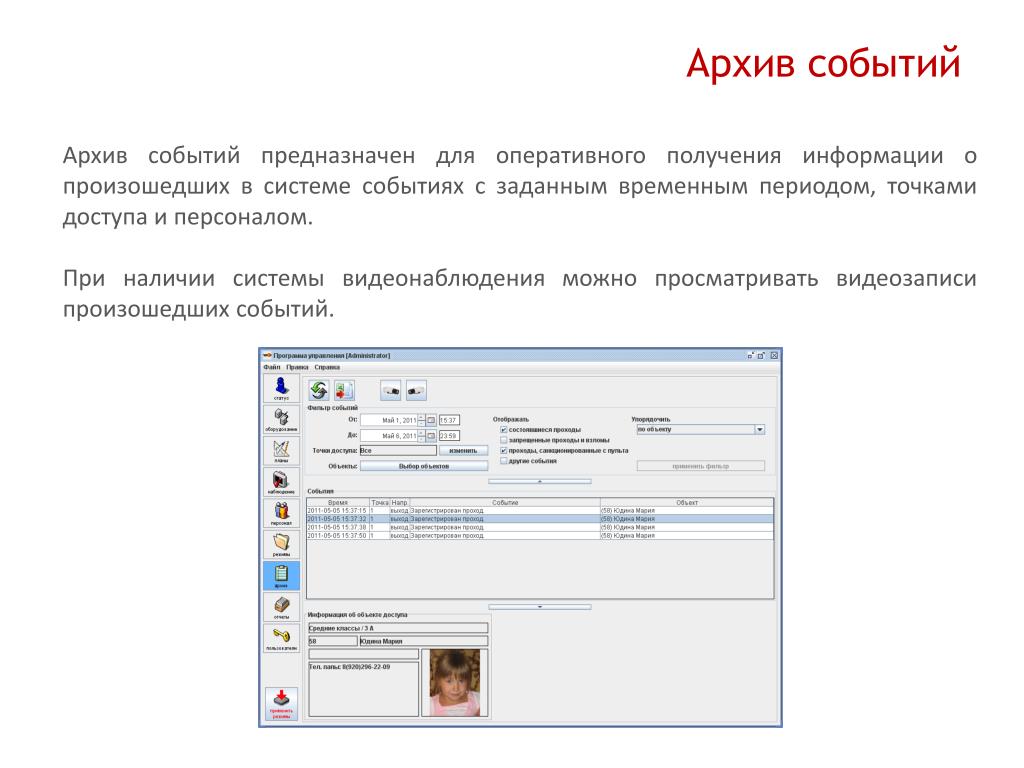Screen dimensions: 1024x768
Task: Open the Персонал sidebar section
Action: click(x=281, y=514)
